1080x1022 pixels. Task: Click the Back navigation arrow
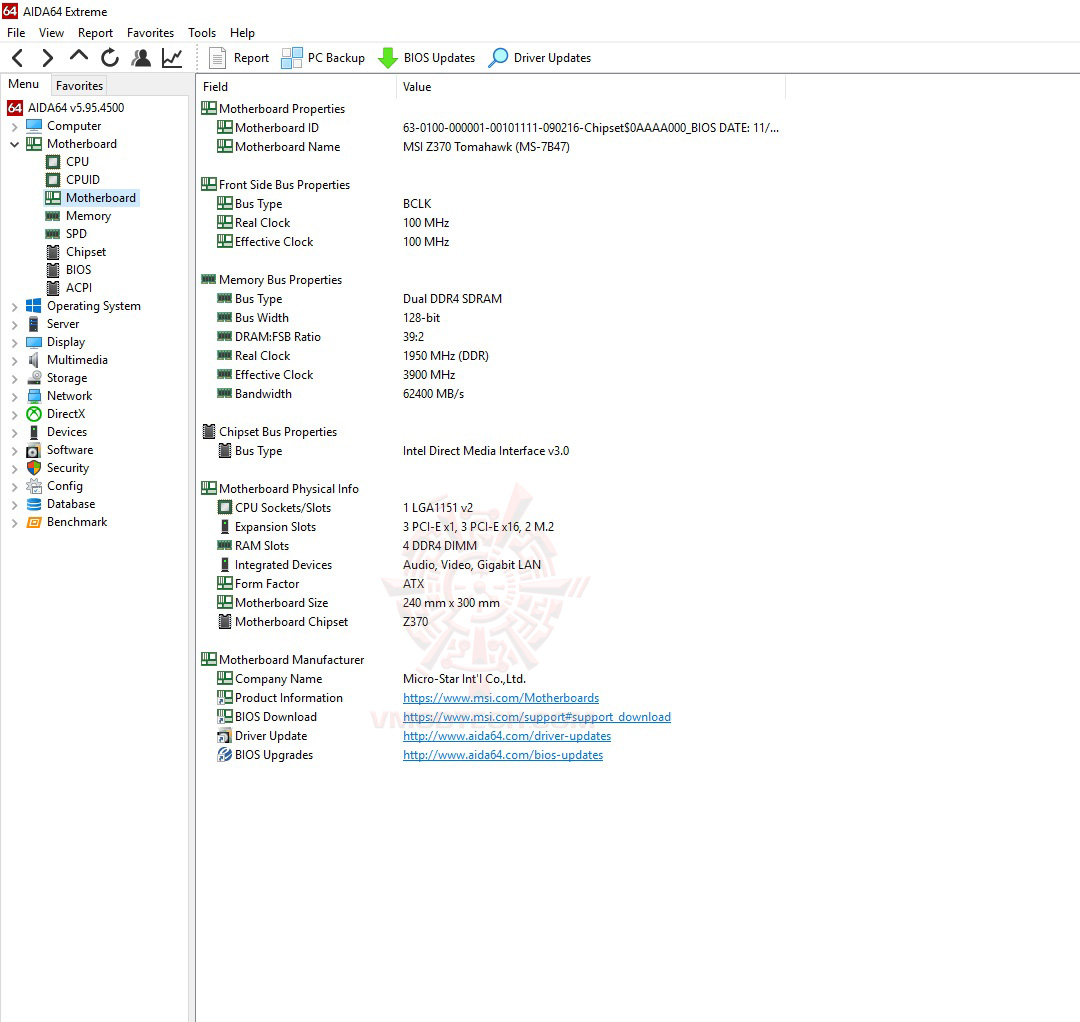click(x=18, y=58)
